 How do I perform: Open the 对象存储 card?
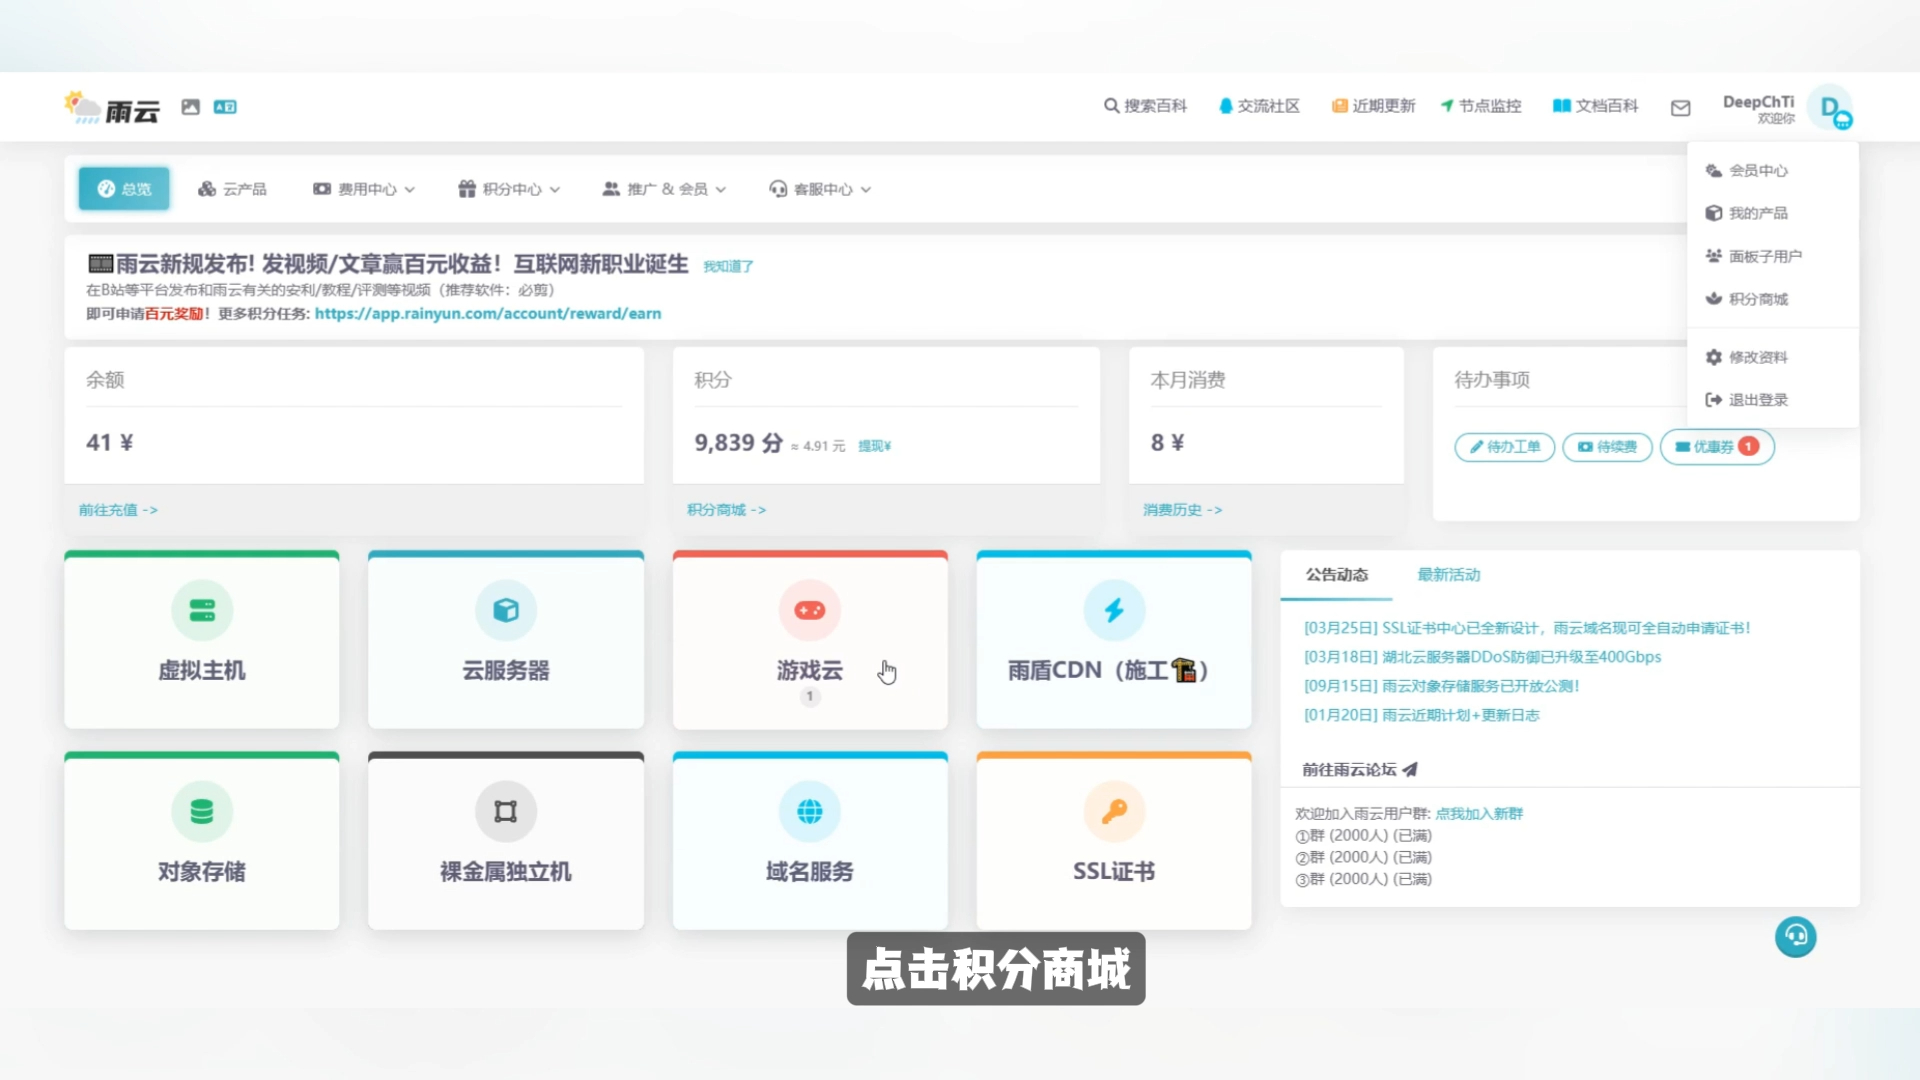202,841
